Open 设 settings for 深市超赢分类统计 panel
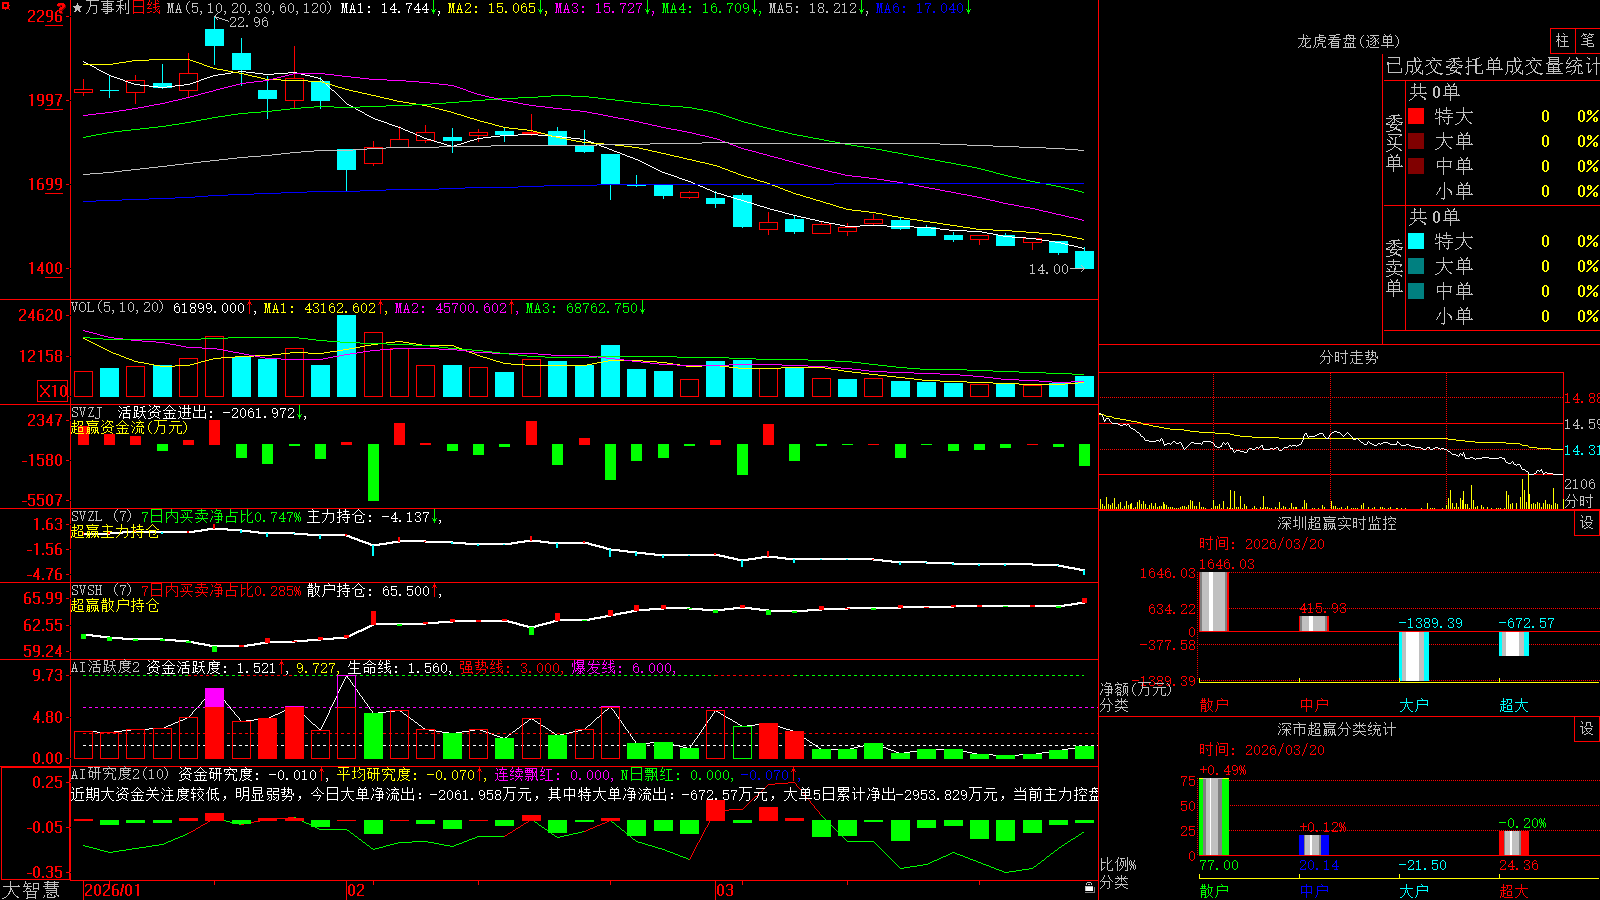1600x900 pixels. [x=1587, y=729]
